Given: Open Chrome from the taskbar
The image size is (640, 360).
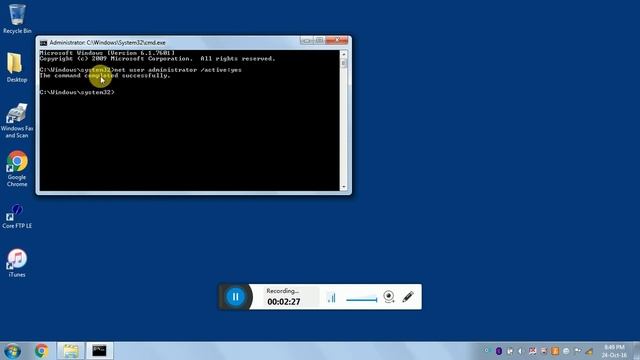Looking at the screenshot, I should coord(41,351).
